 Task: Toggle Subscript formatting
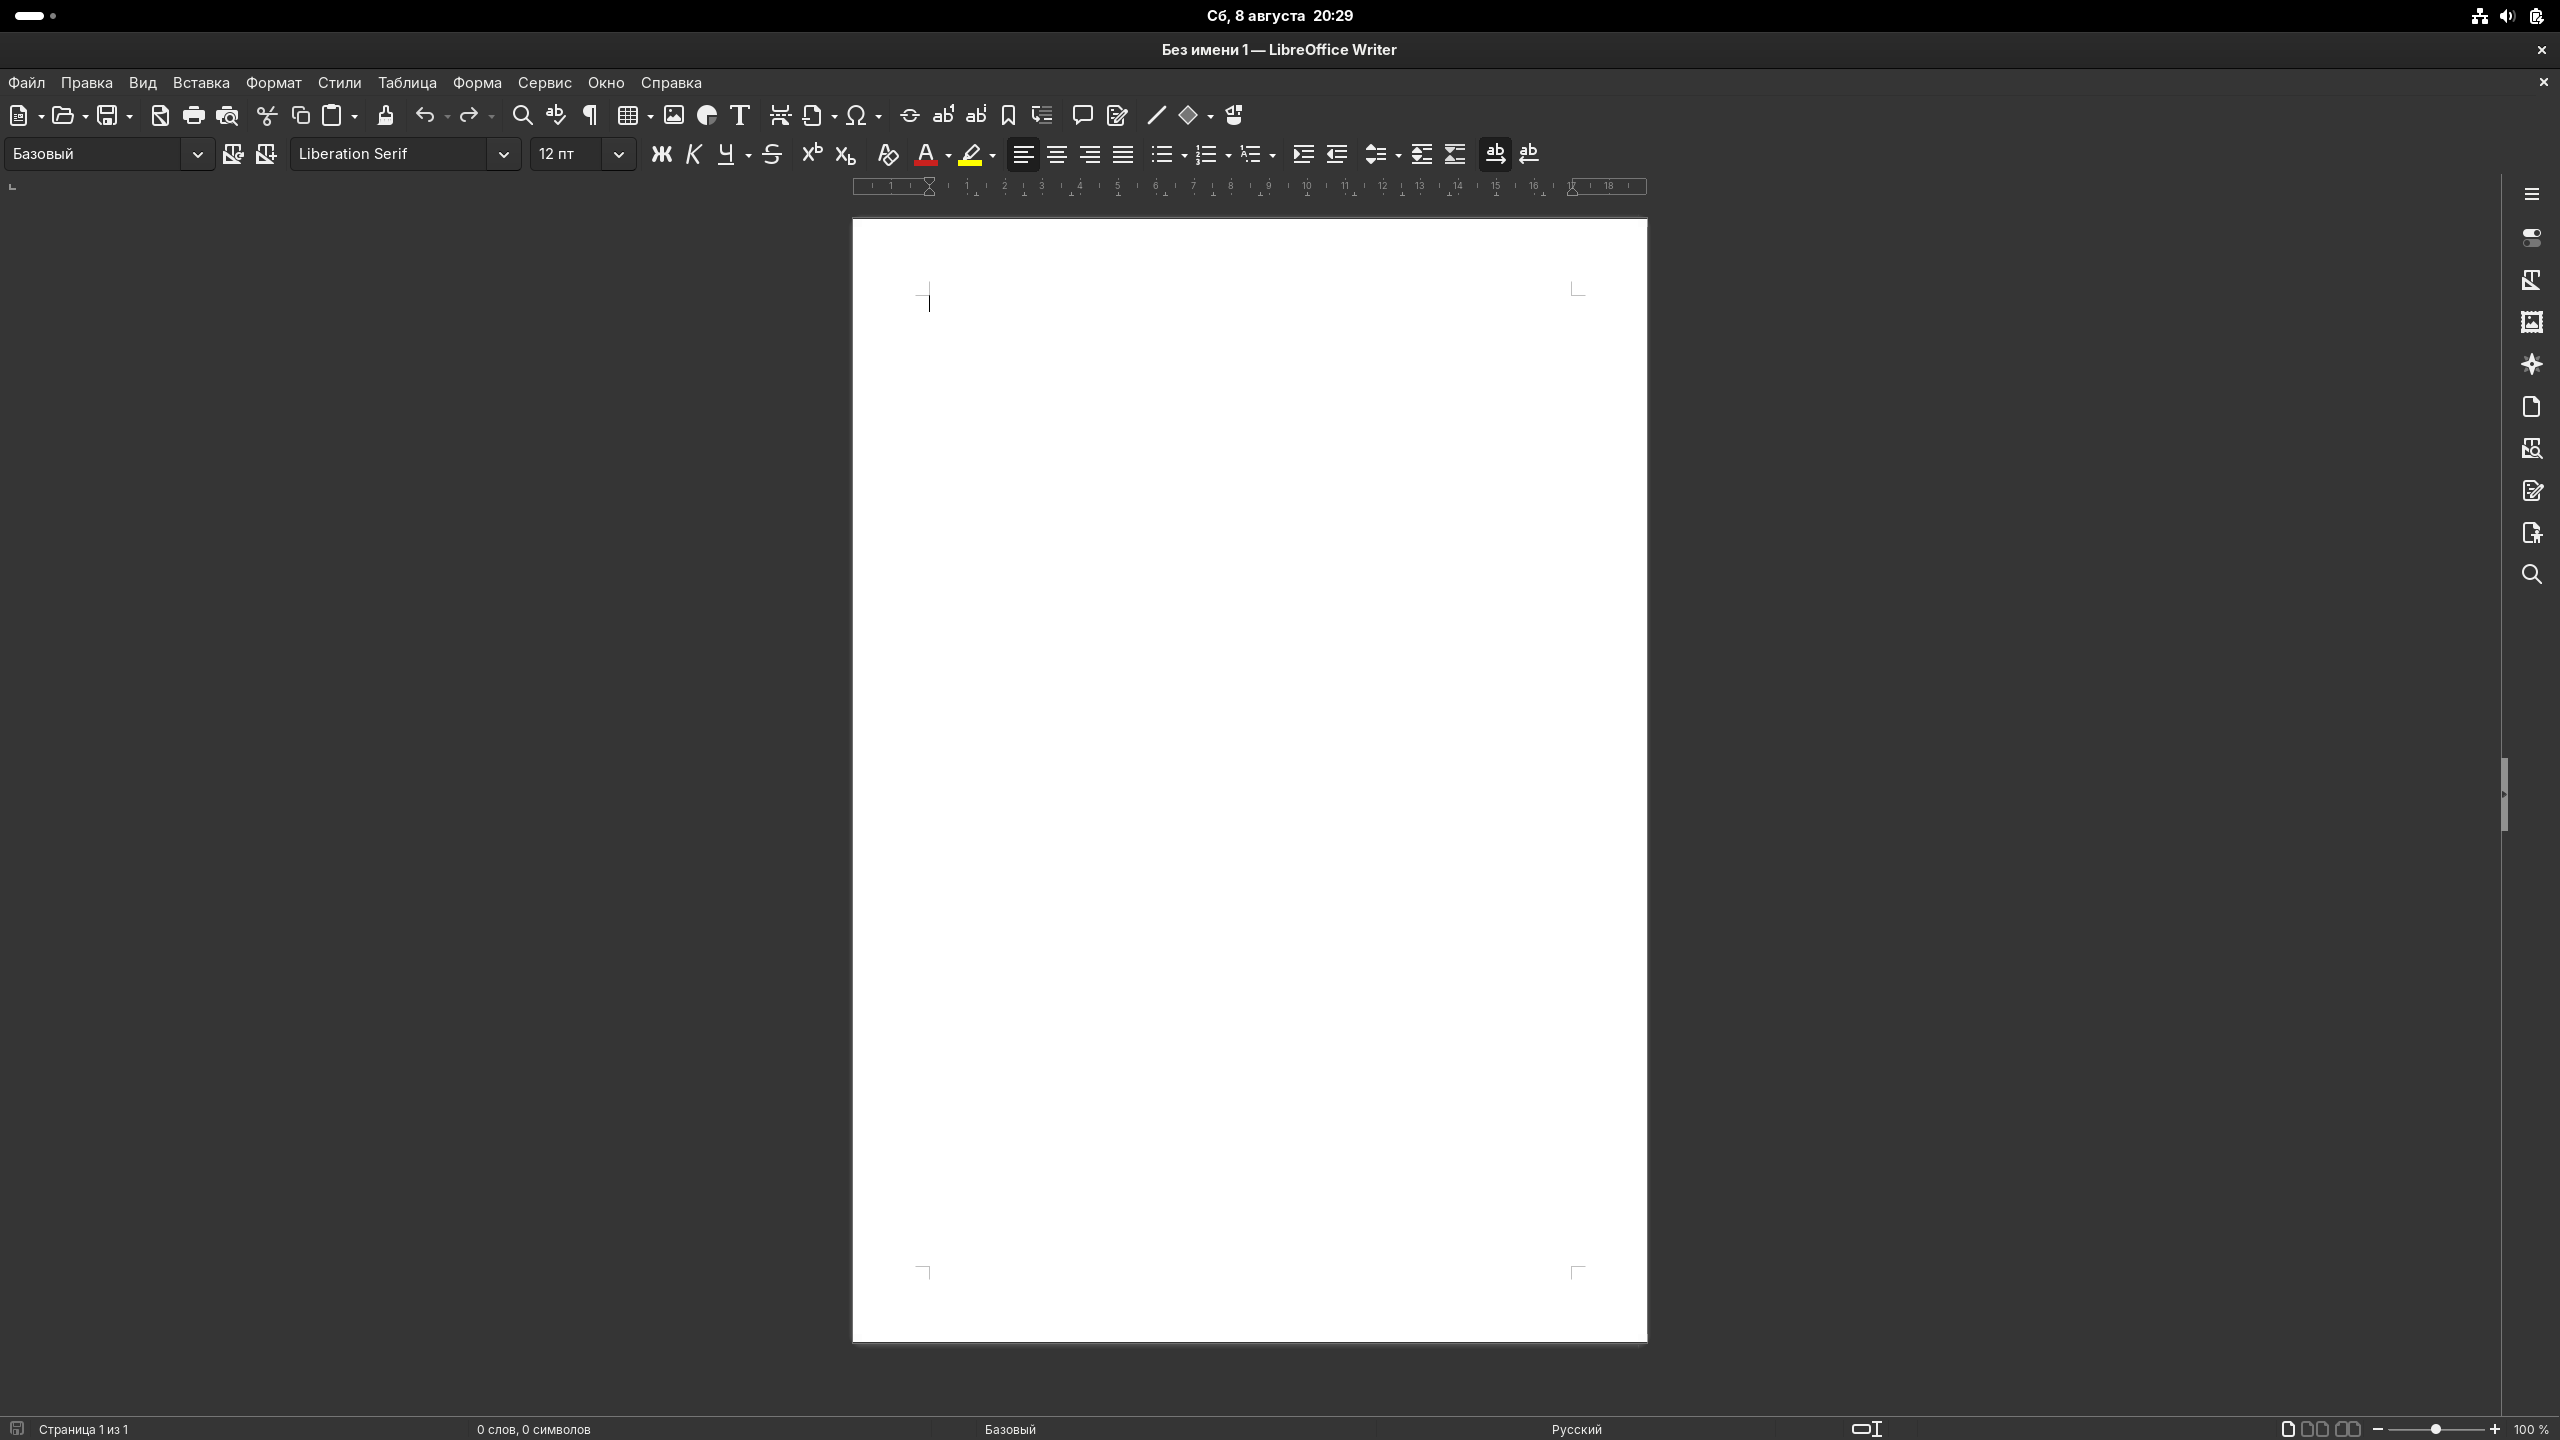click(x=846, y=155)
